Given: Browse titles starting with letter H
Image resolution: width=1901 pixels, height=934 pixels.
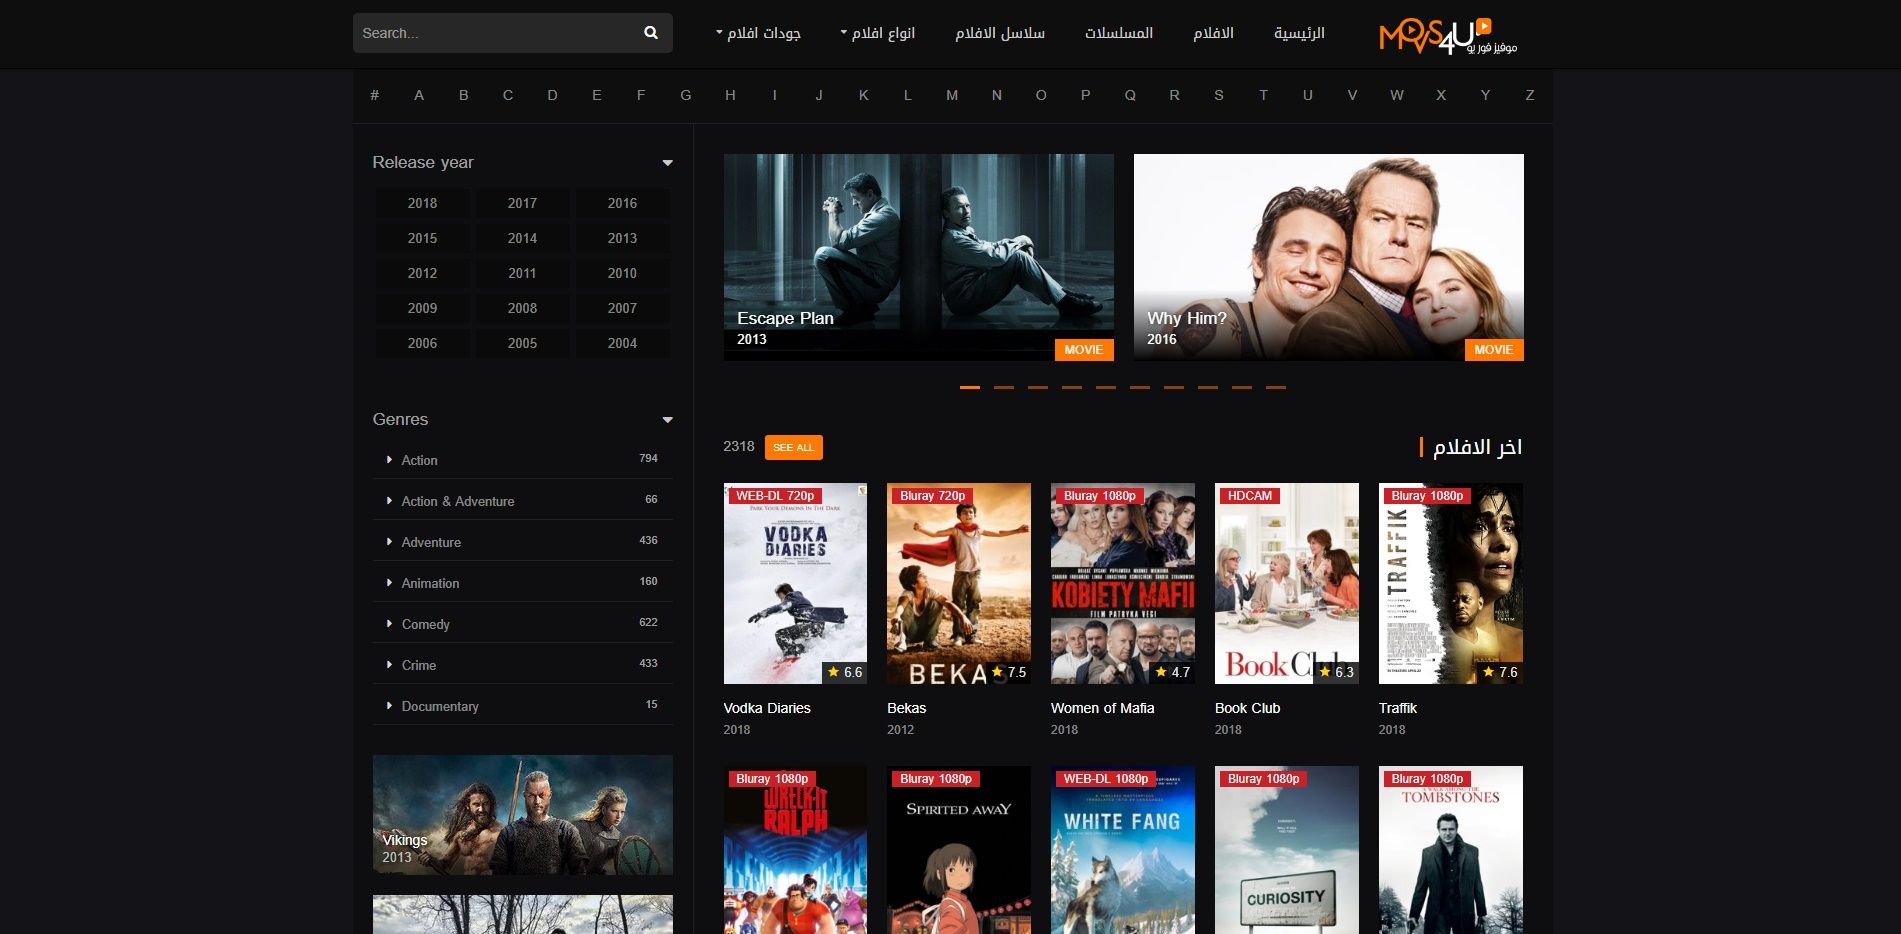Looking at the screenshot, I should point(730,95).
